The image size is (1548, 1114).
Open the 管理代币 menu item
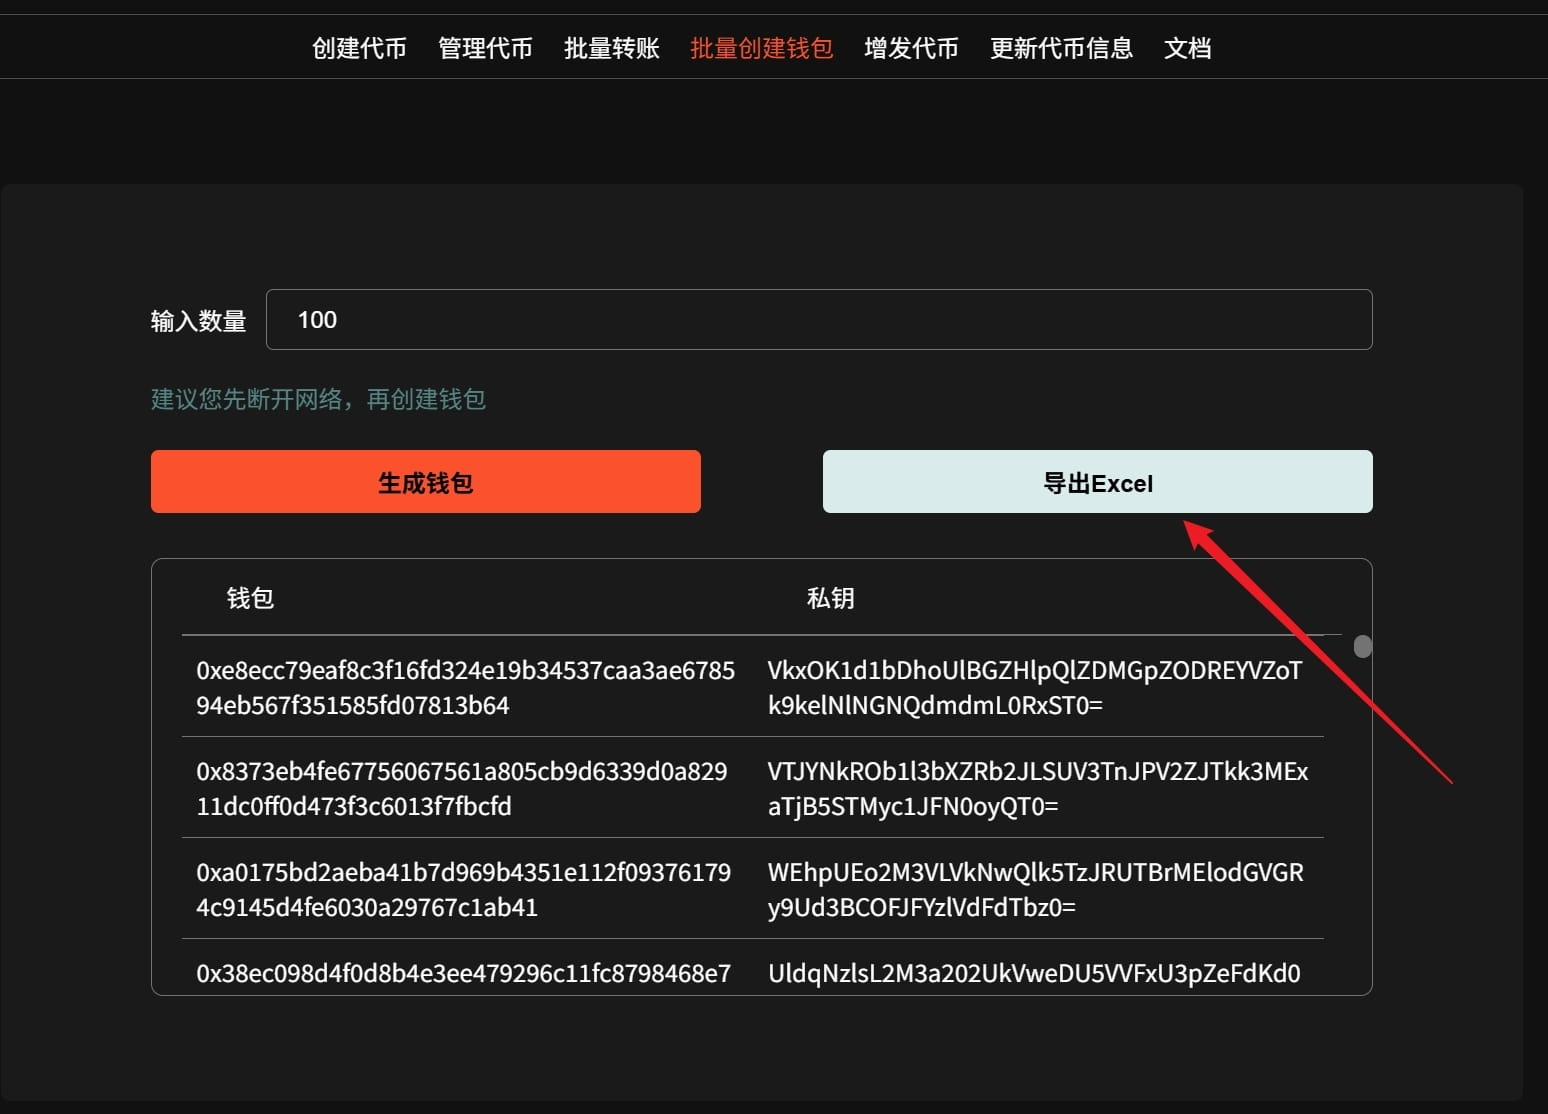pyautogui.click(x=485, y=48)
